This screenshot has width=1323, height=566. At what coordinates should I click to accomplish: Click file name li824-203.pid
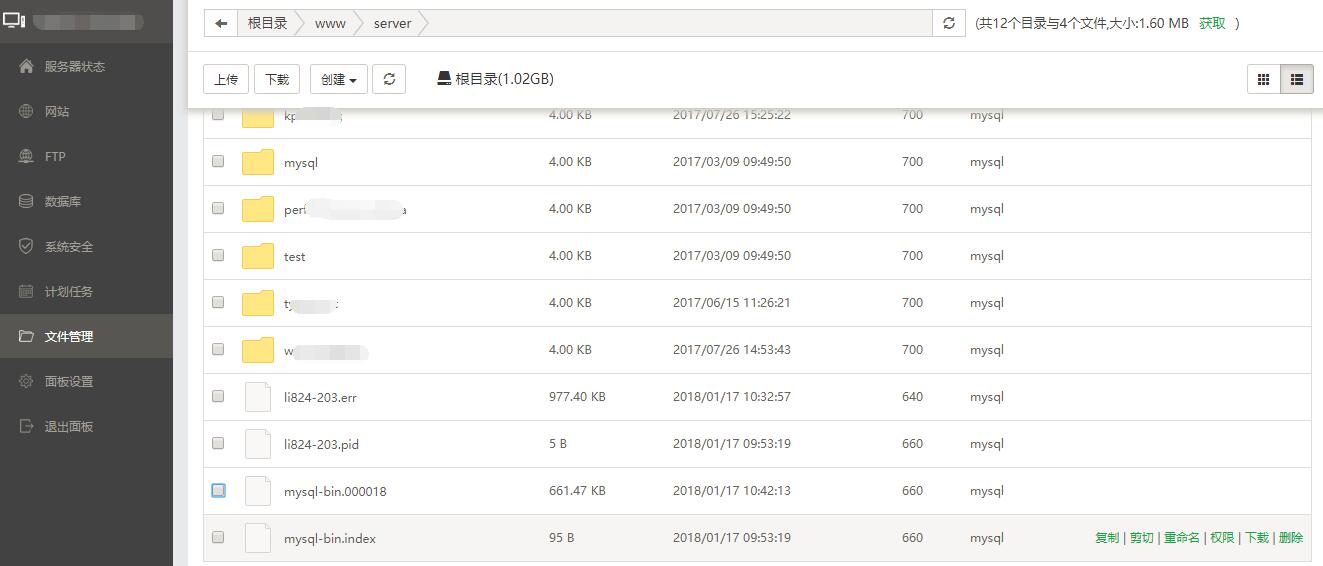(x=321, y=444)
